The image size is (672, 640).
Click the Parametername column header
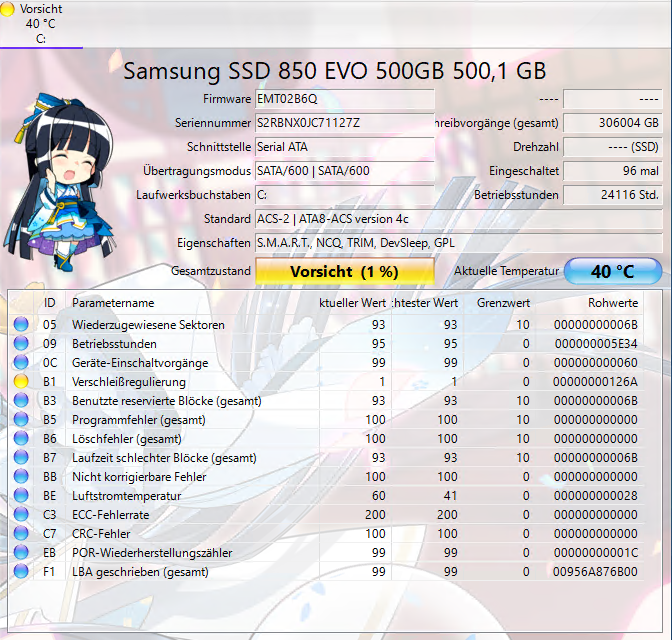[x=192, y=303]
